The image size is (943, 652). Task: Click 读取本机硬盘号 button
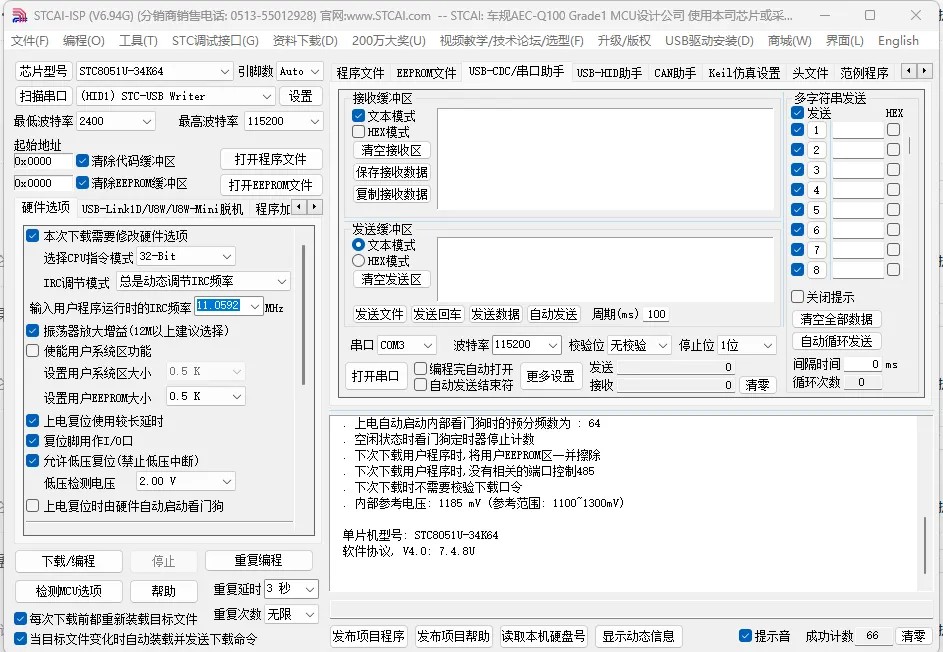[x=543, y=636]
